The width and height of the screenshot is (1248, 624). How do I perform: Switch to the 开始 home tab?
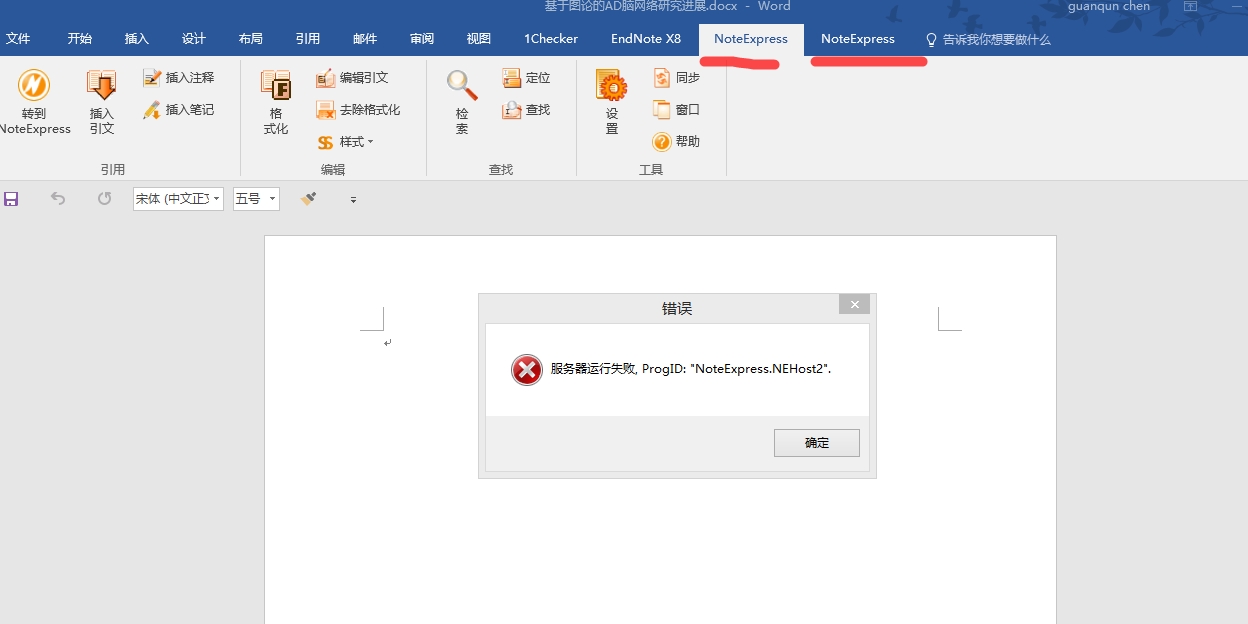[x=80, y=39]
